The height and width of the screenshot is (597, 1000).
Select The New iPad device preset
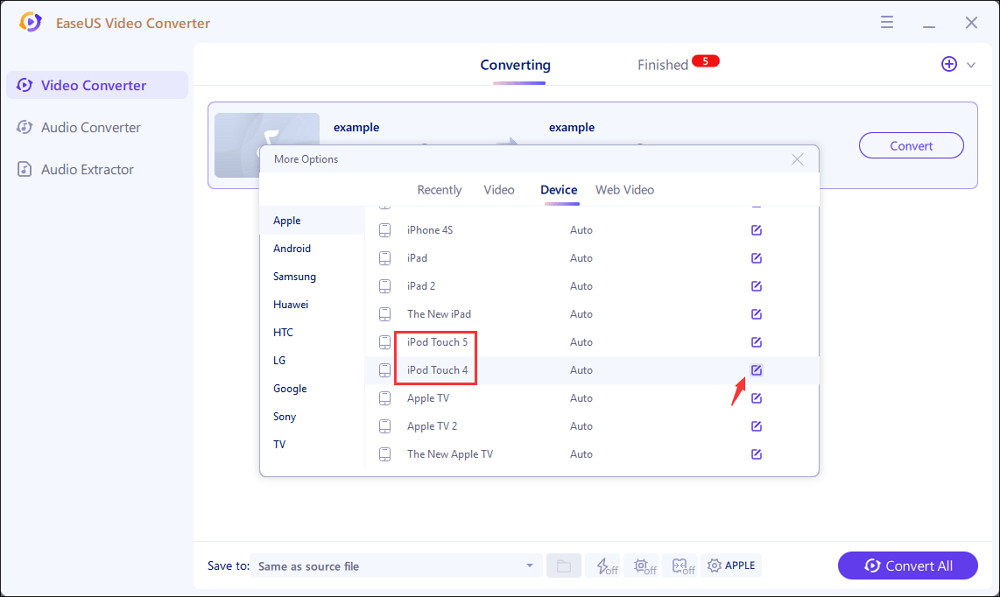pyautogui.click(x=438, y=314)
